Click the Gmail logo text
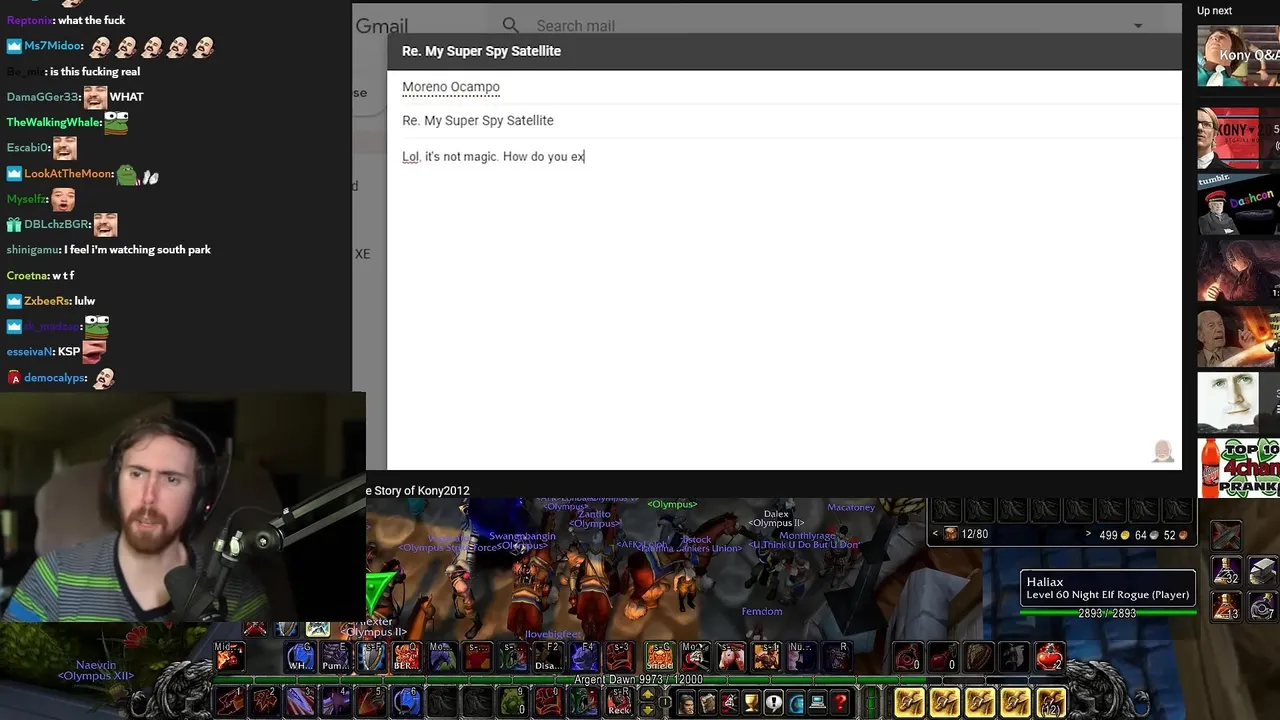1280x720 pixels. [x=381, y=26]
